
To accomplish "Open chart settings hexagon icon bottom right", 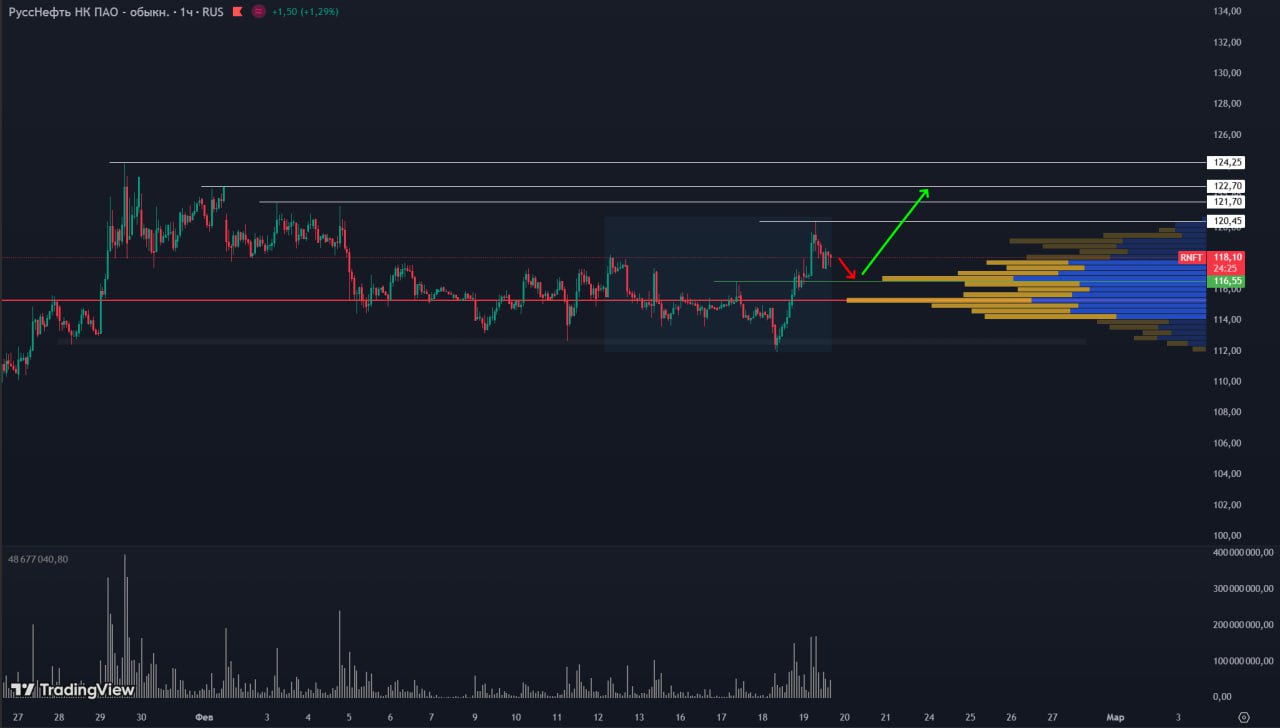I will tap(1243, 716).
